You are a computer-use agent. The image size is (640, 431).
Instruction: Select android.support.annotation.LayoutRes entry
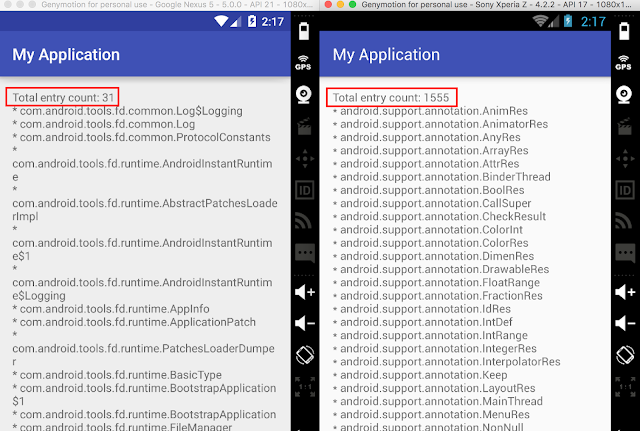coord(434,388)
